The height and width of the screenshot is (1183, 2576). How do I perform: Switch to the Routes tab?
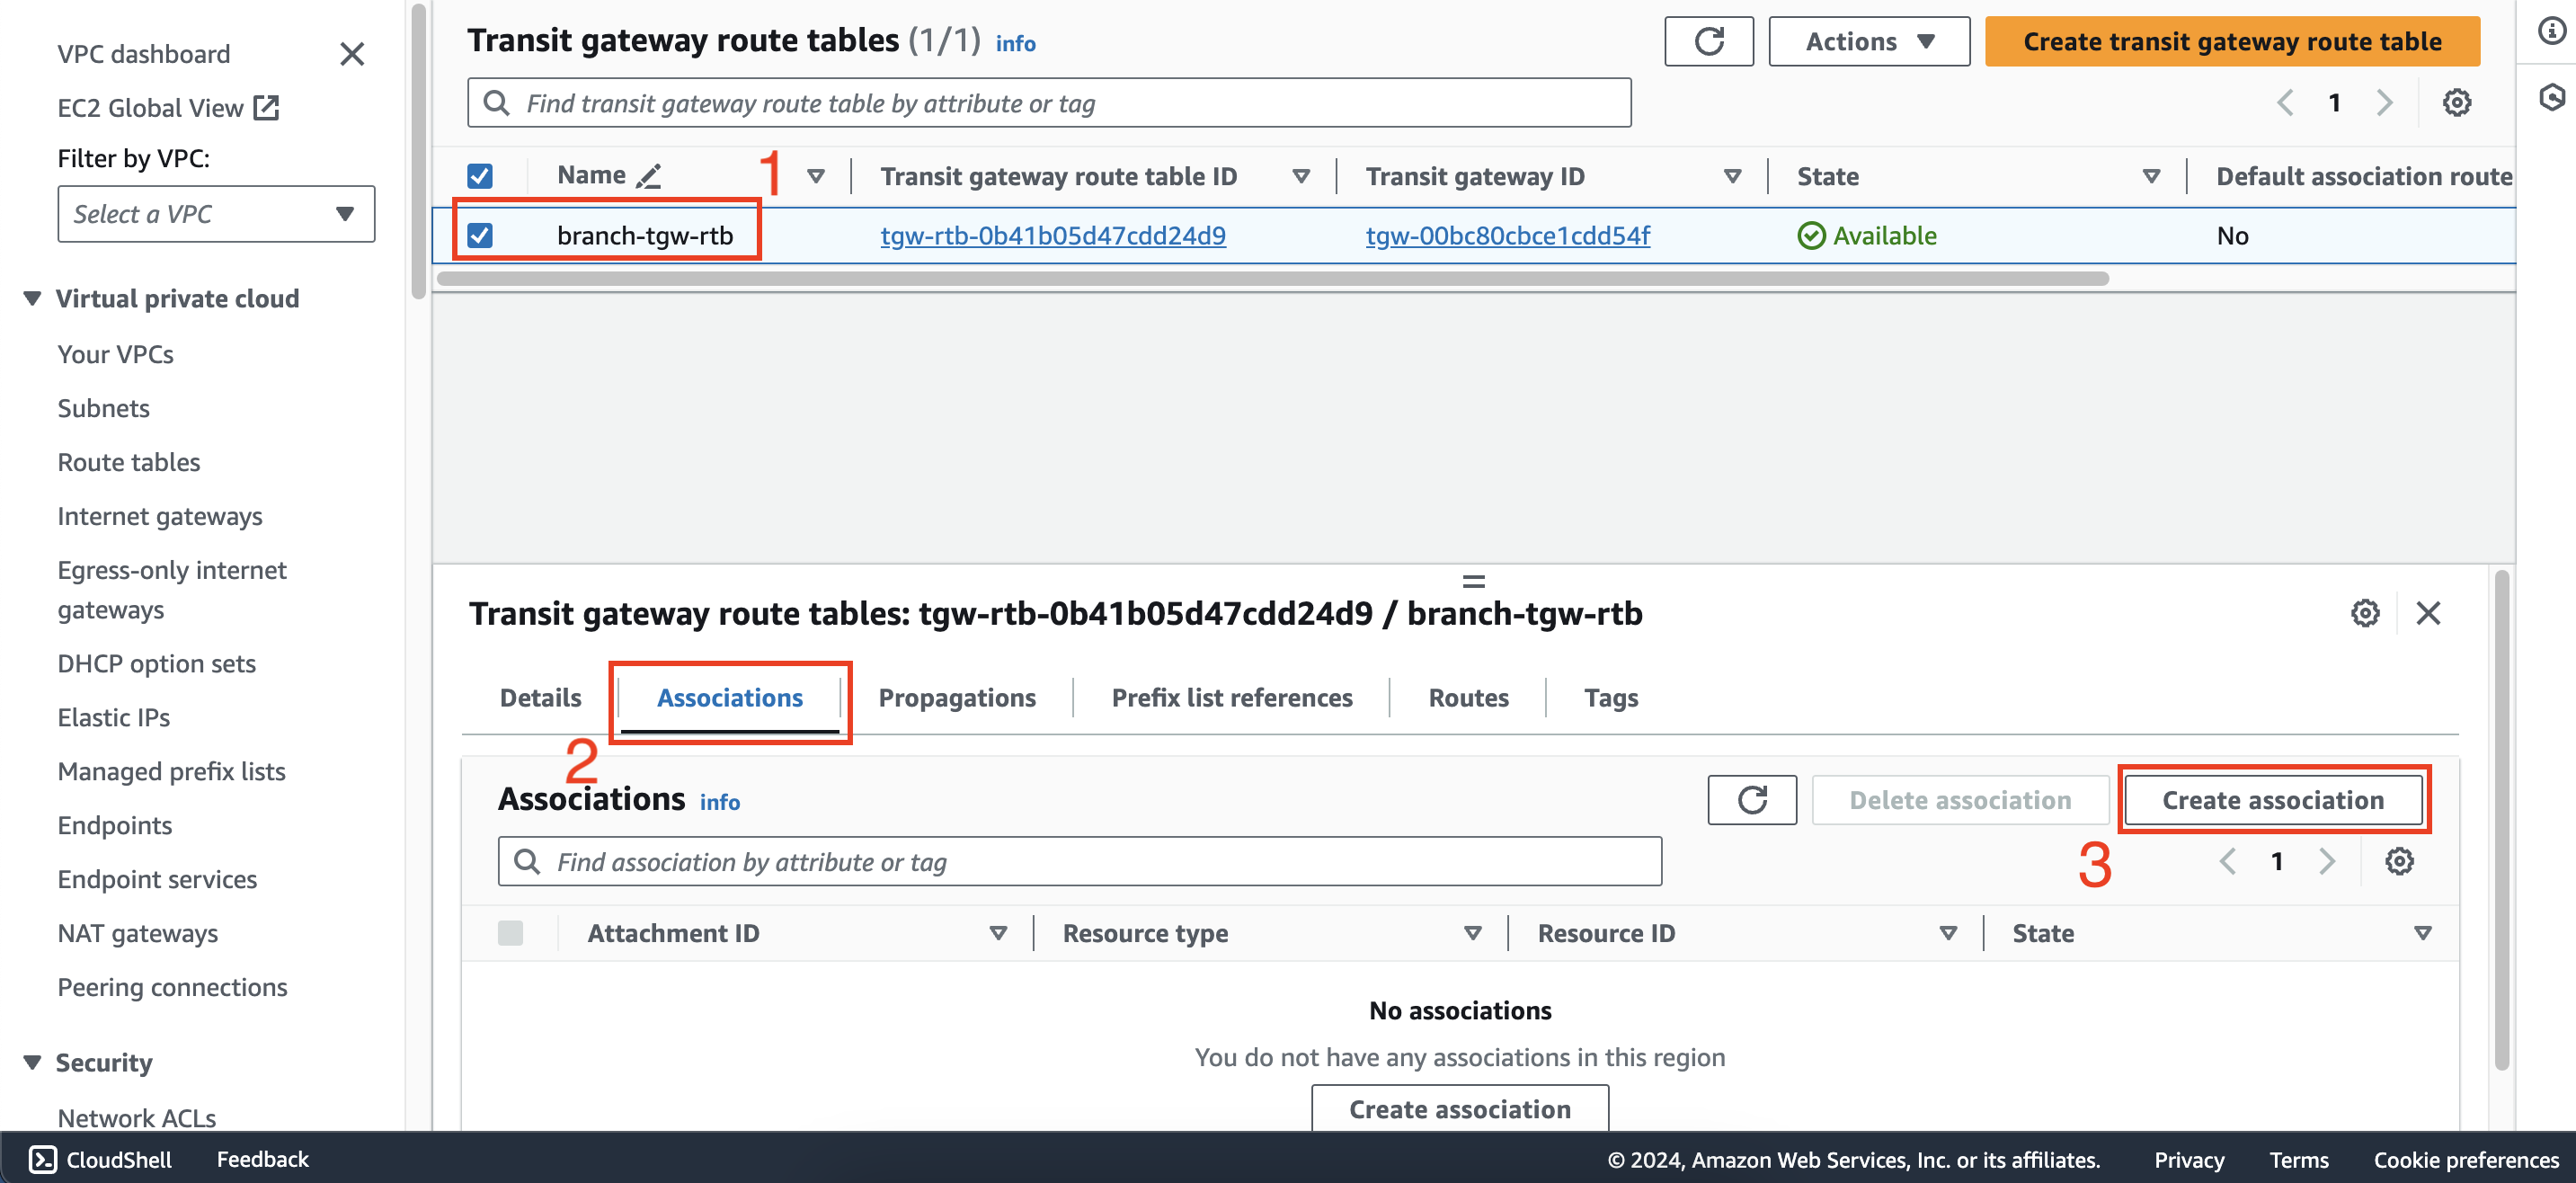tap(1467, 697)
